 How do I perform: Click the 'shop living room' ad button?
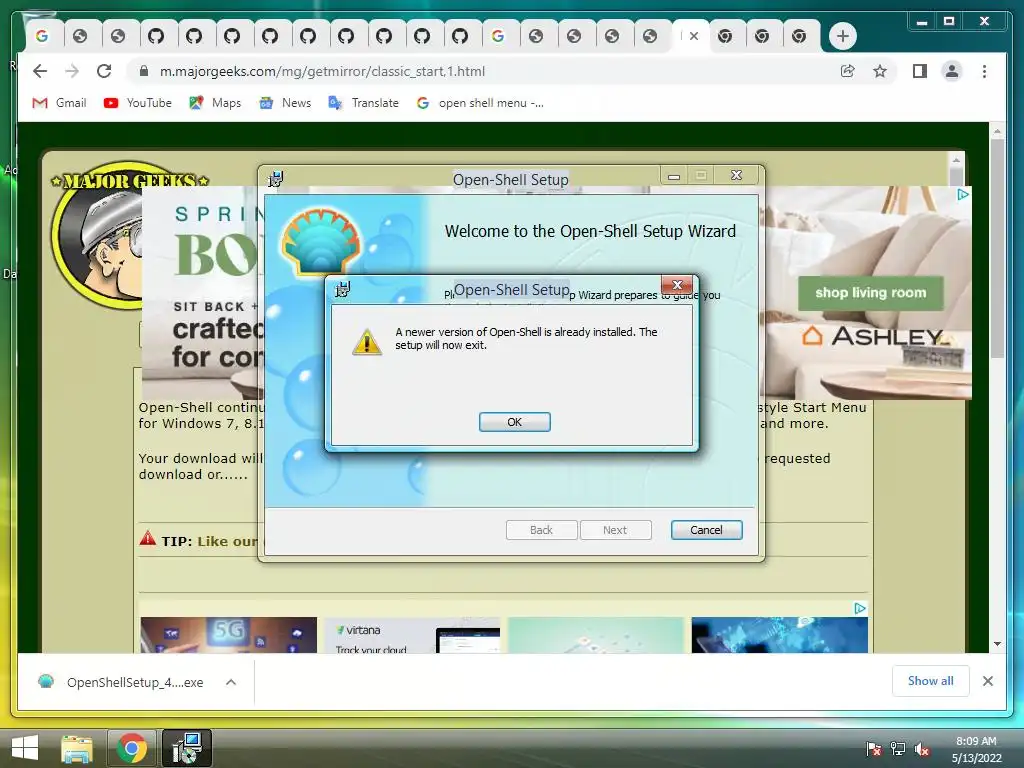point(871,293)
